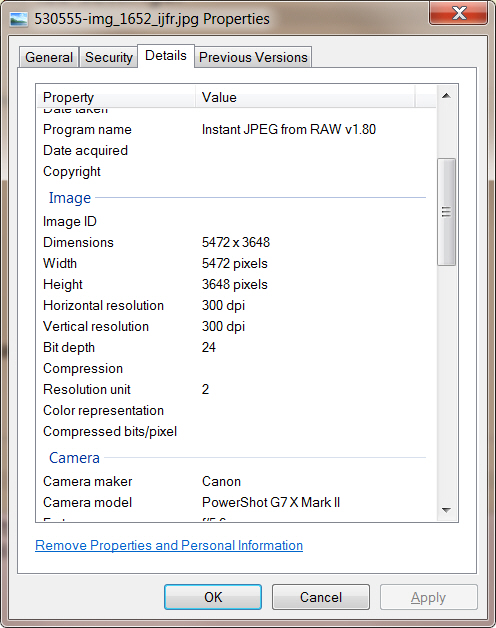Select the Date acquired value field
The image size is (496, 628).
(315, 151)
